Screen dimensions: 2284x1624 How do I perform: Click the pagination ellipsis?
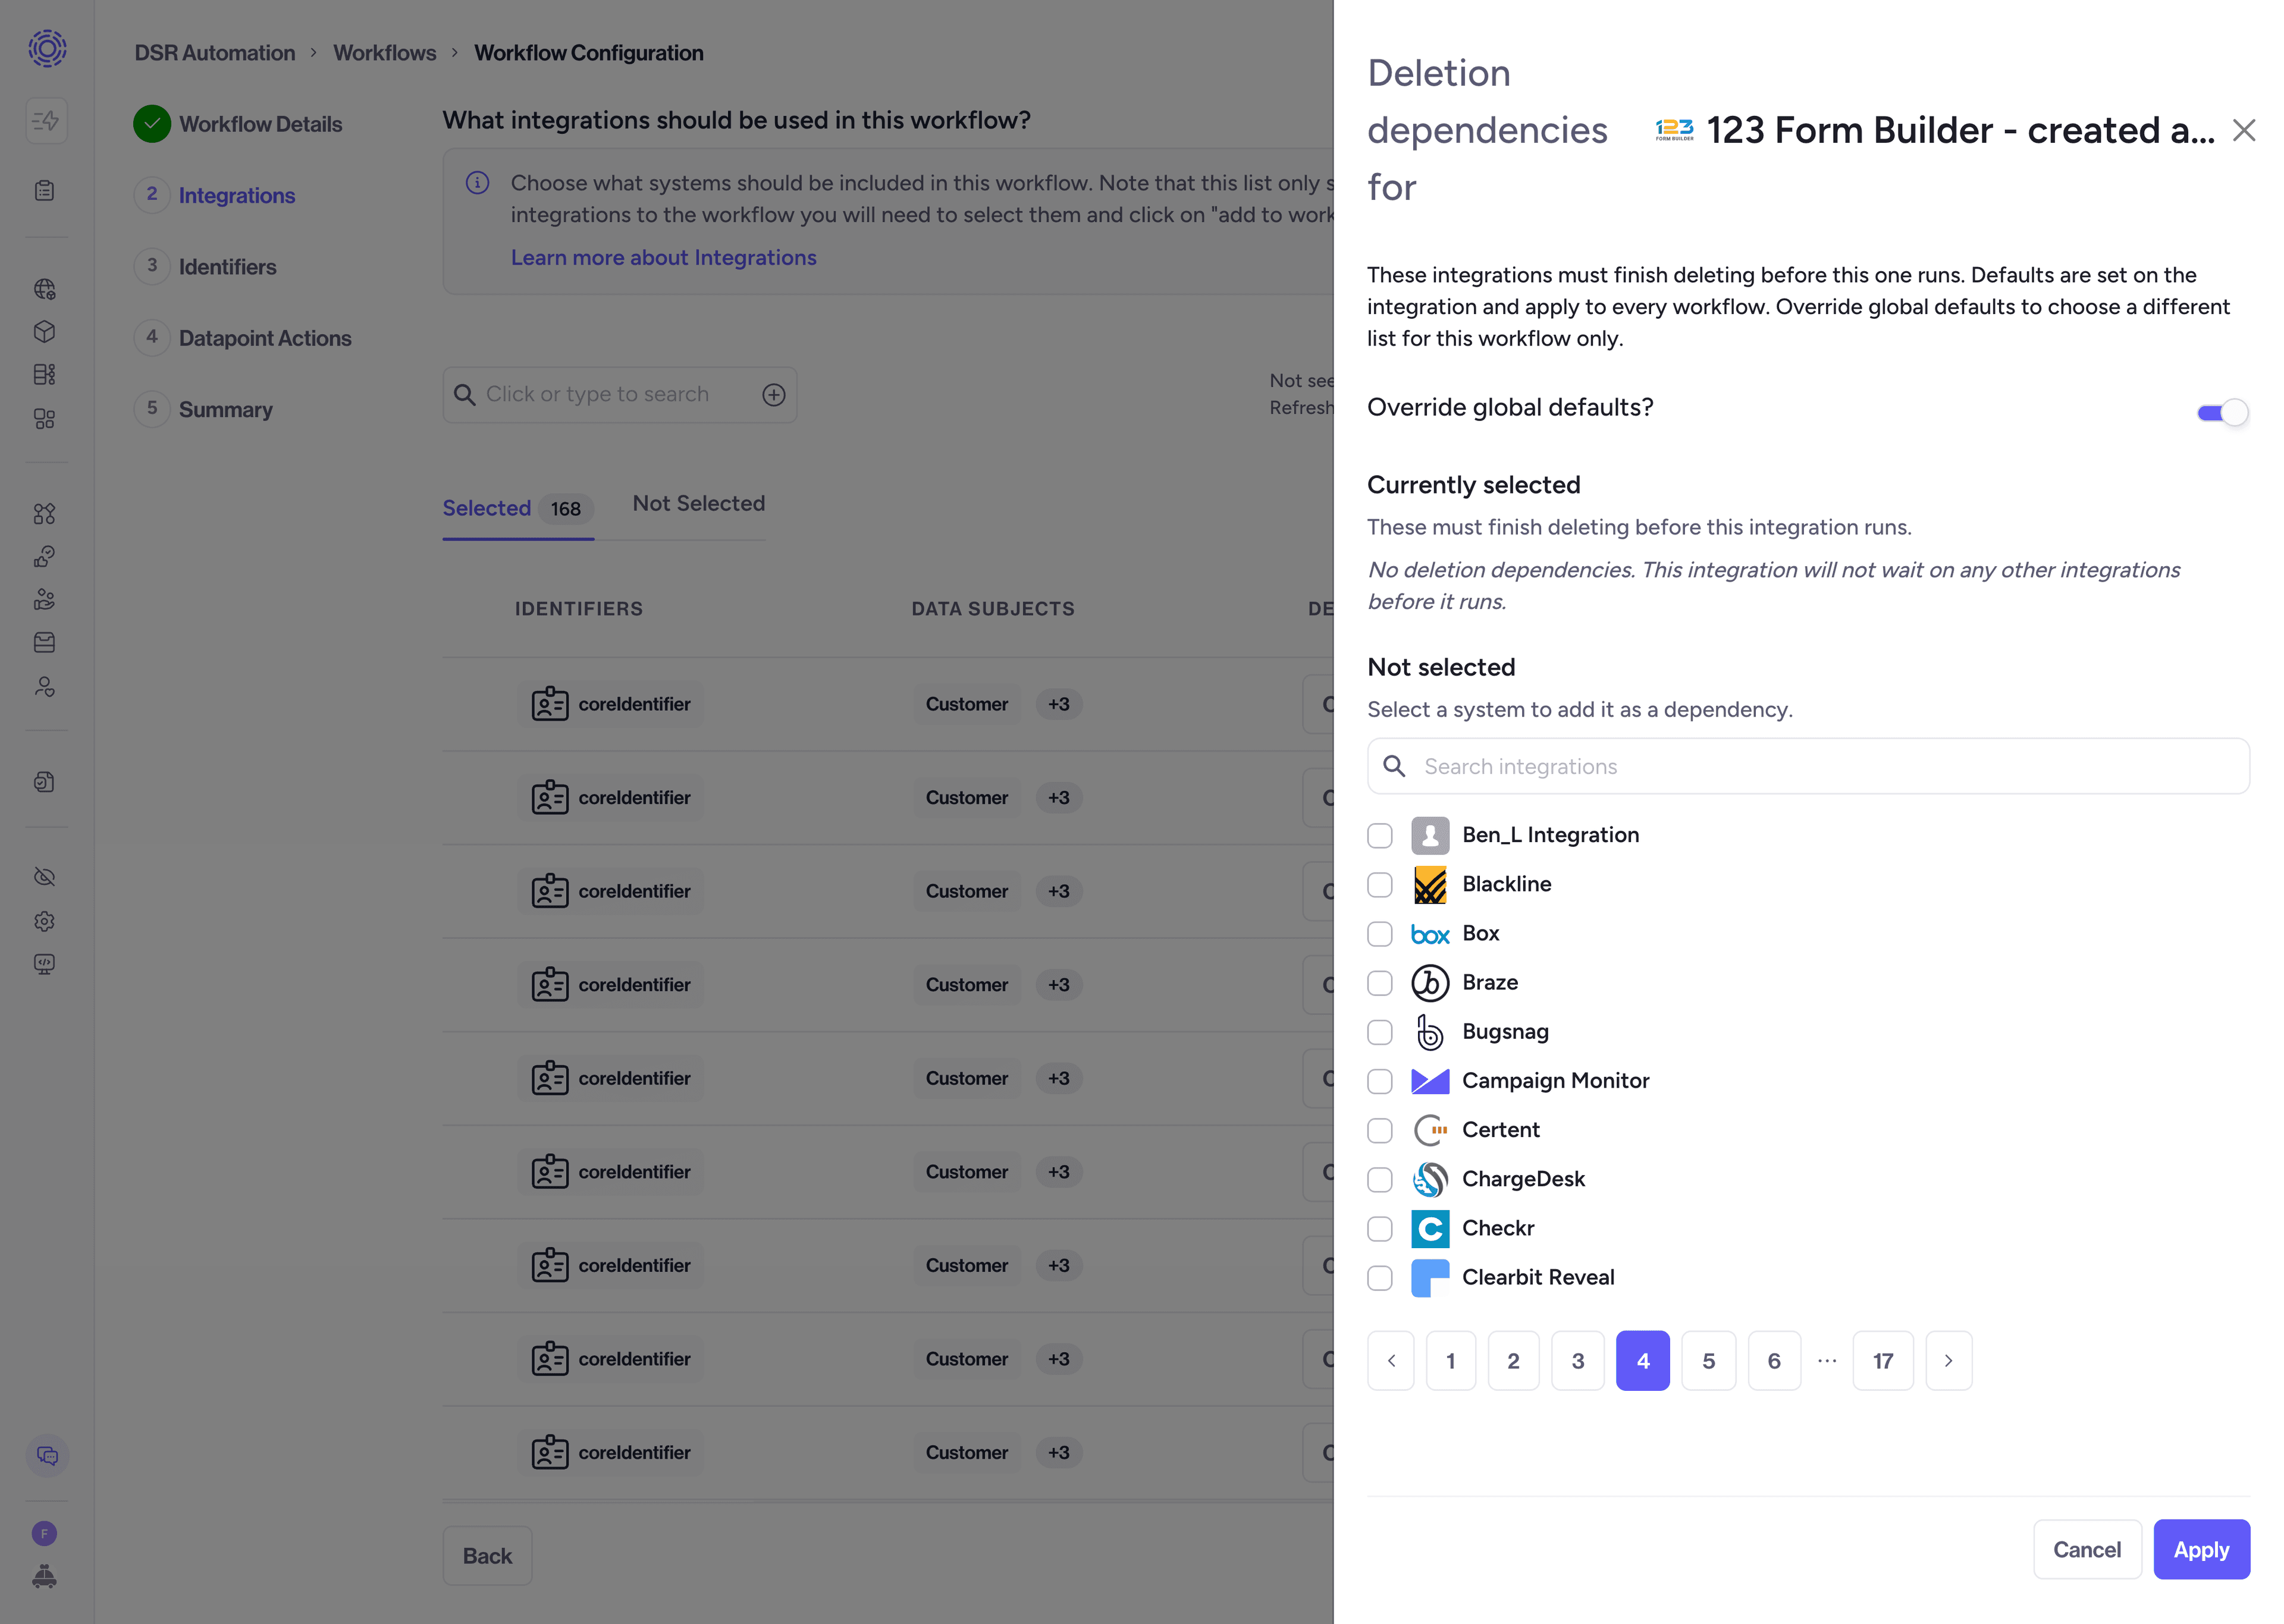tap(1827, 1361)
